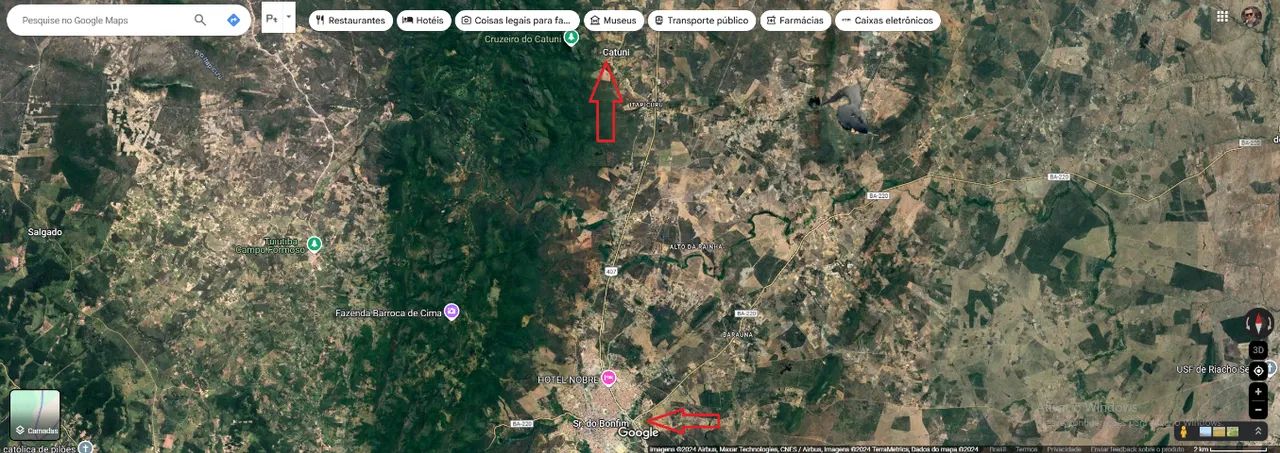The width and height of the screenshot is (1280, 453).
Task: Click the Fazenda Barroca de Cima marker
Action: coord(451,312)
